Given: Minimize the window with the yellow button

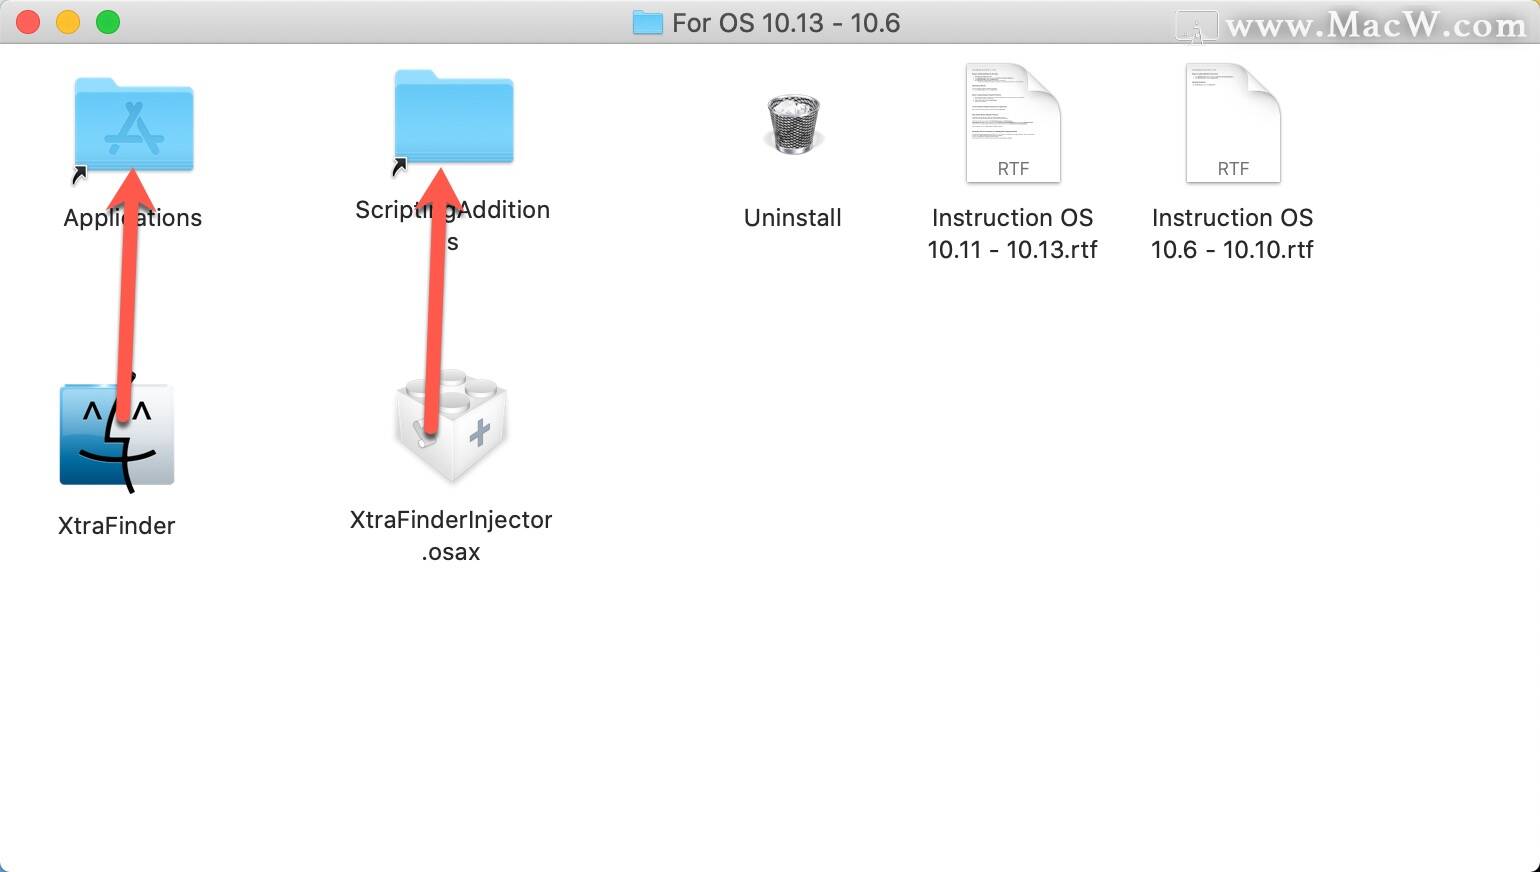Looking at the screenshot, I should (68, 22).
